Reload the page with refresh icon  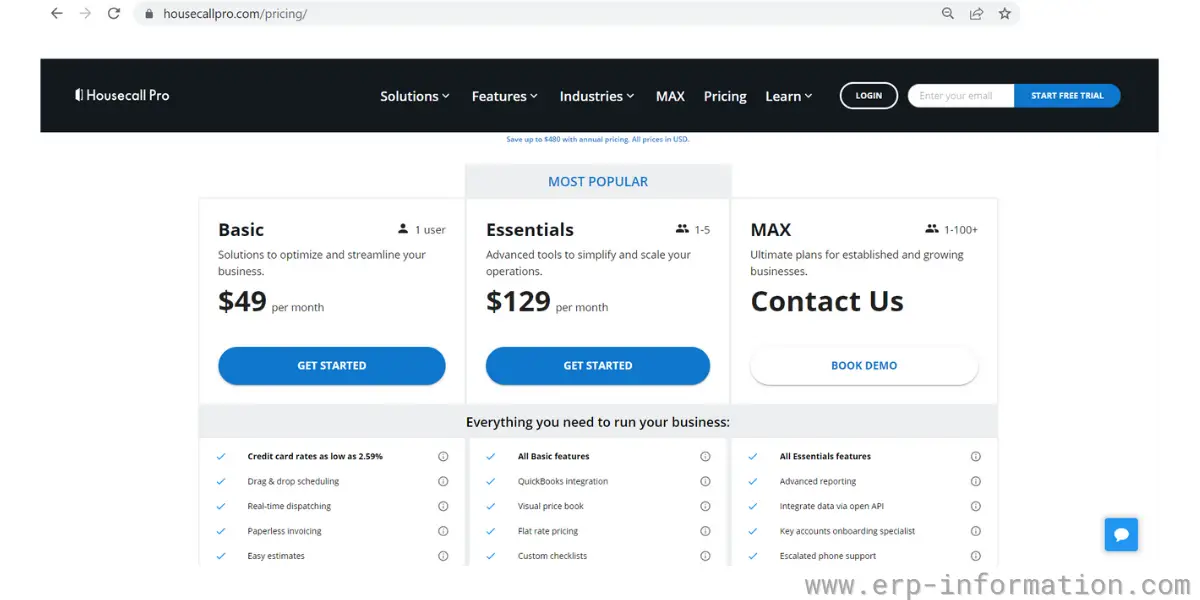(114, 14)
